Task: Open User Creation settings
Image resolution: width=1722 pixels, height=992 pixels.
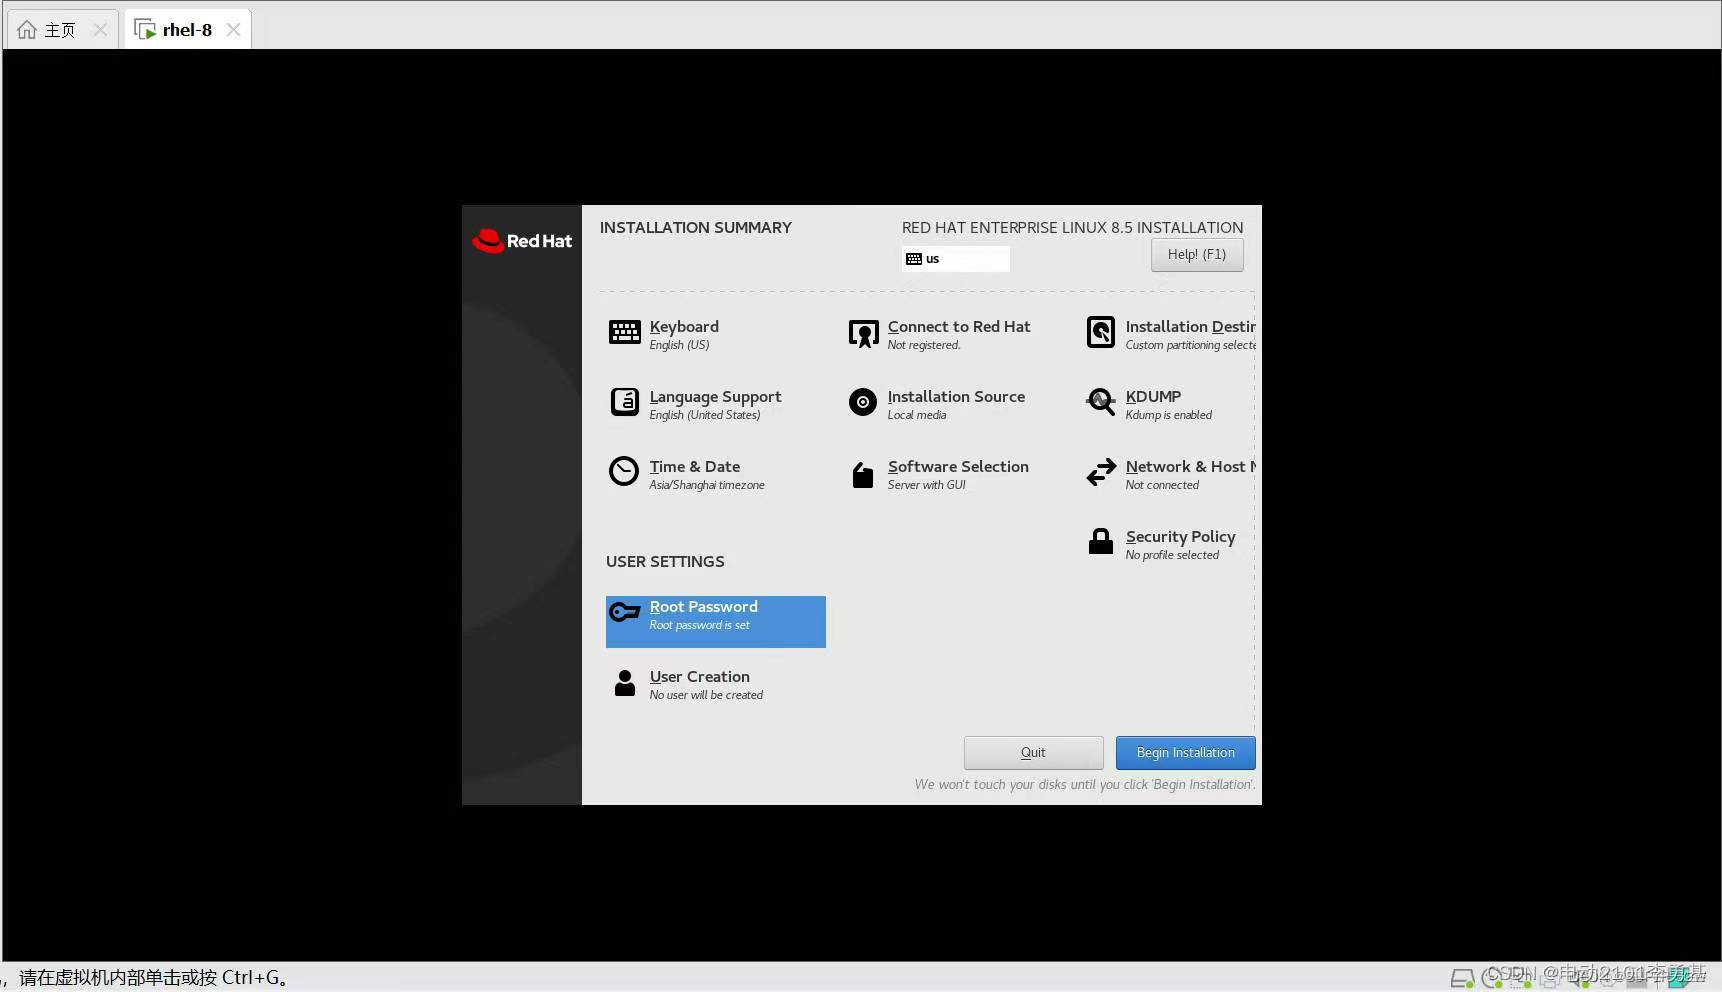Action: (699, 677)
